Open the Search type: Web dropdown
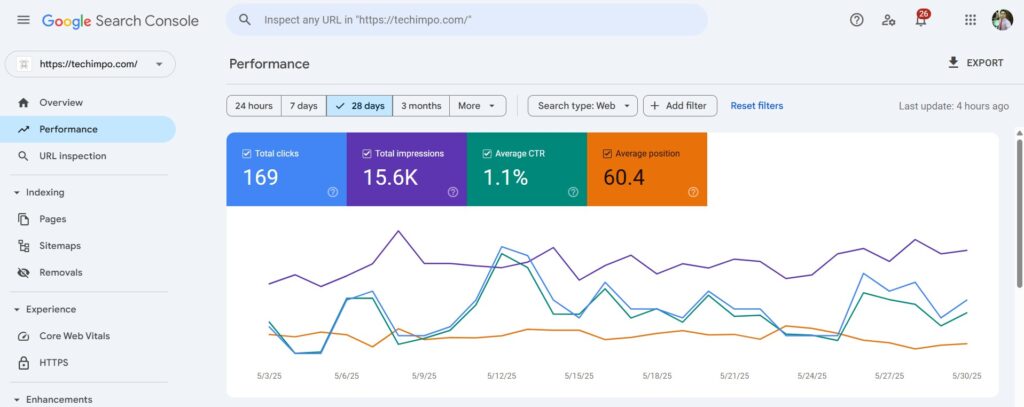 tap(583, 106)
